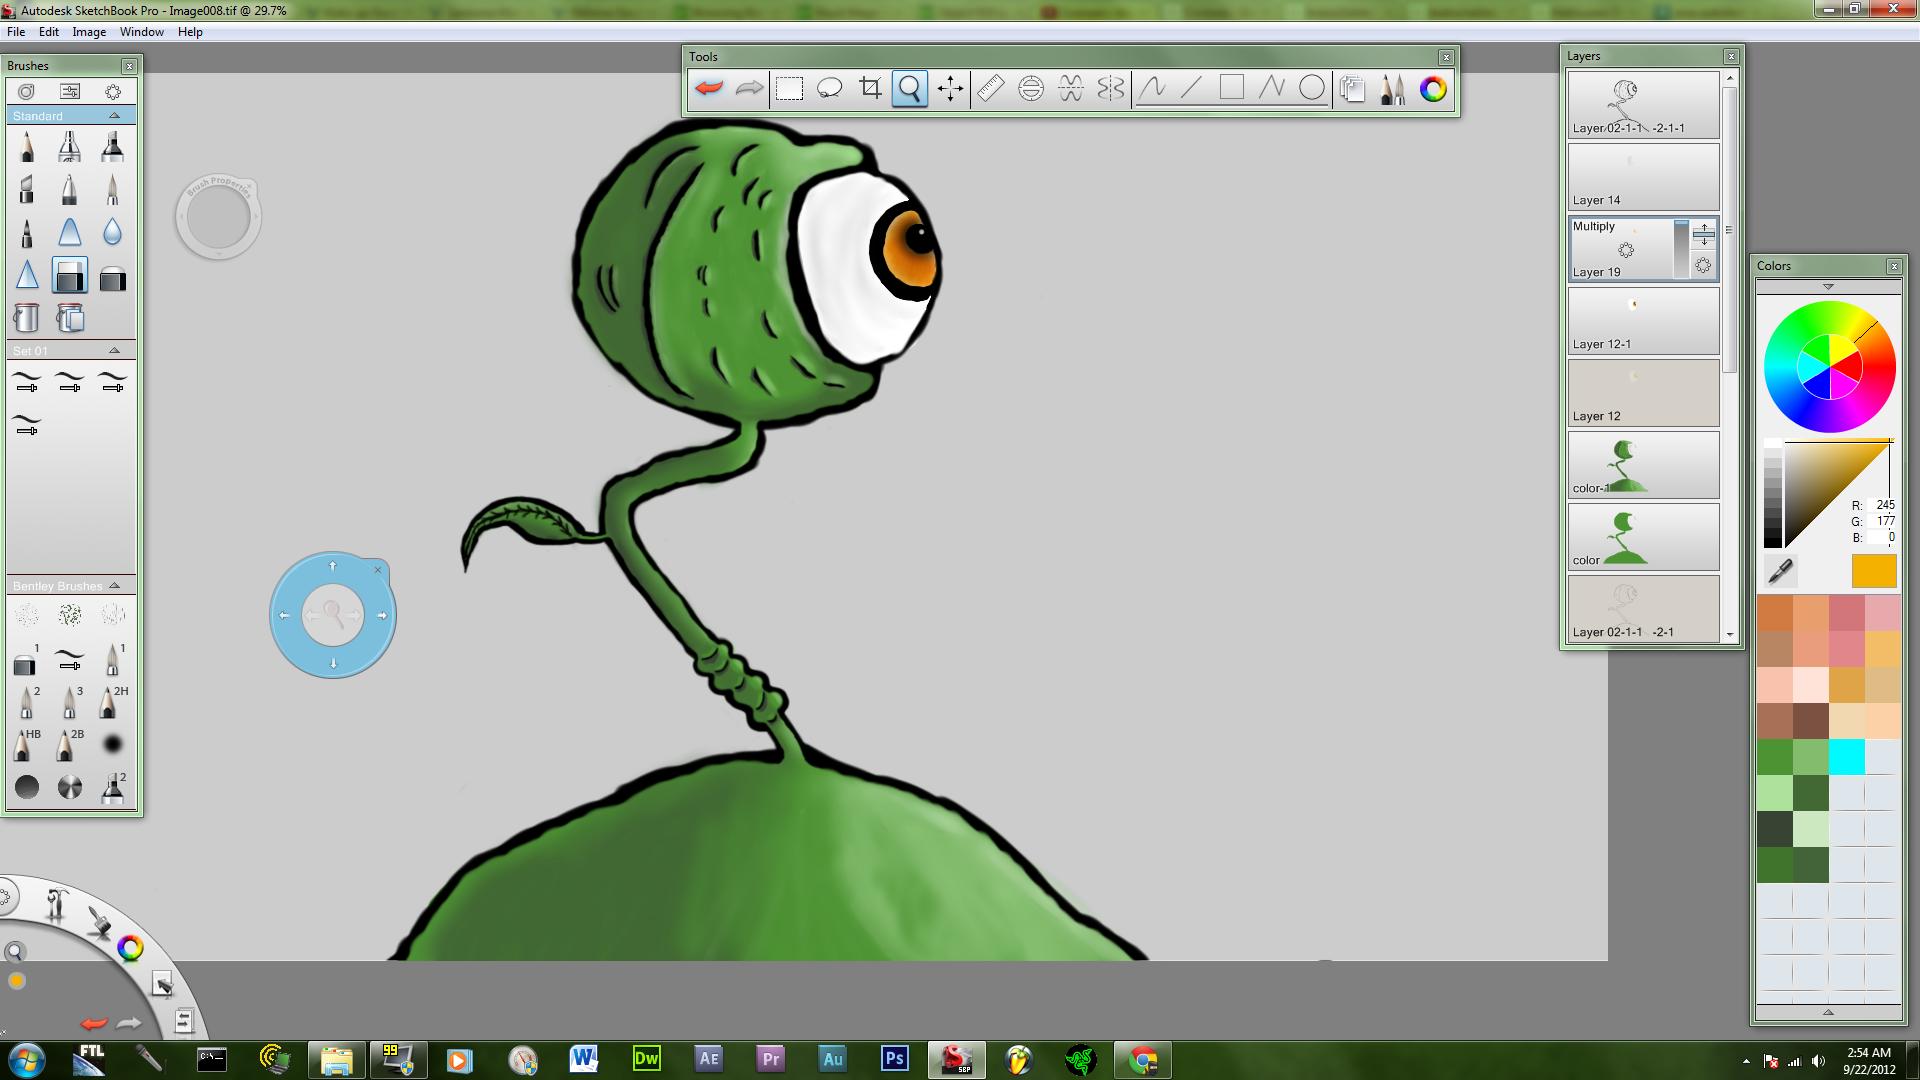This screenshot has height=1080, width=1920.
Task: Click Layer 19 merge/move arrows icon
Action: [x=1703, y=235]
